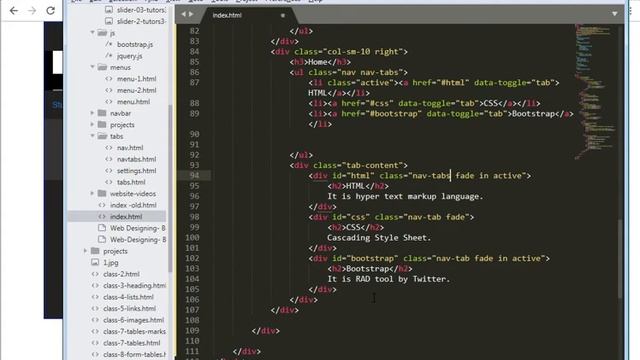Place cursor in "It is RAD tool by Twitter."
Image resolution: width=640 pixels, height=360 pixels.
(388, 279)
